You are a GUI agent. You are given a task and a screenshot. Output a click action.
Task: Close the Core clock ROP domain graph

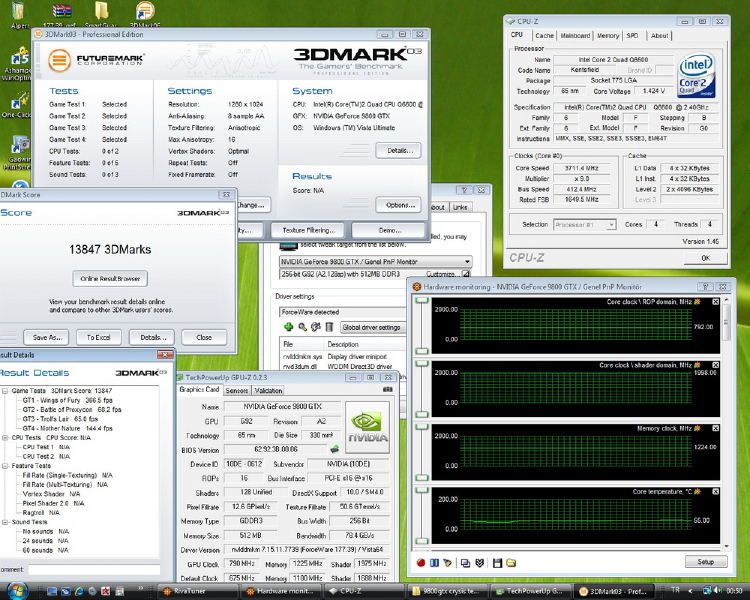point(716,302)
